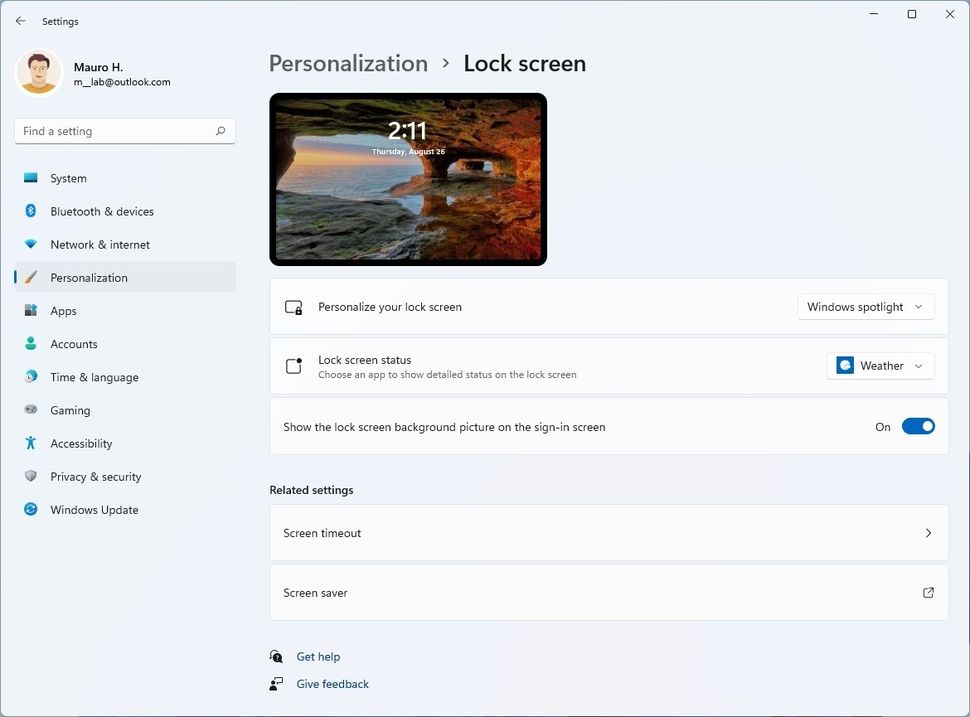Click the Privacy & security shield icon
The image size is (970, 717).
click(x=31, y=476)
